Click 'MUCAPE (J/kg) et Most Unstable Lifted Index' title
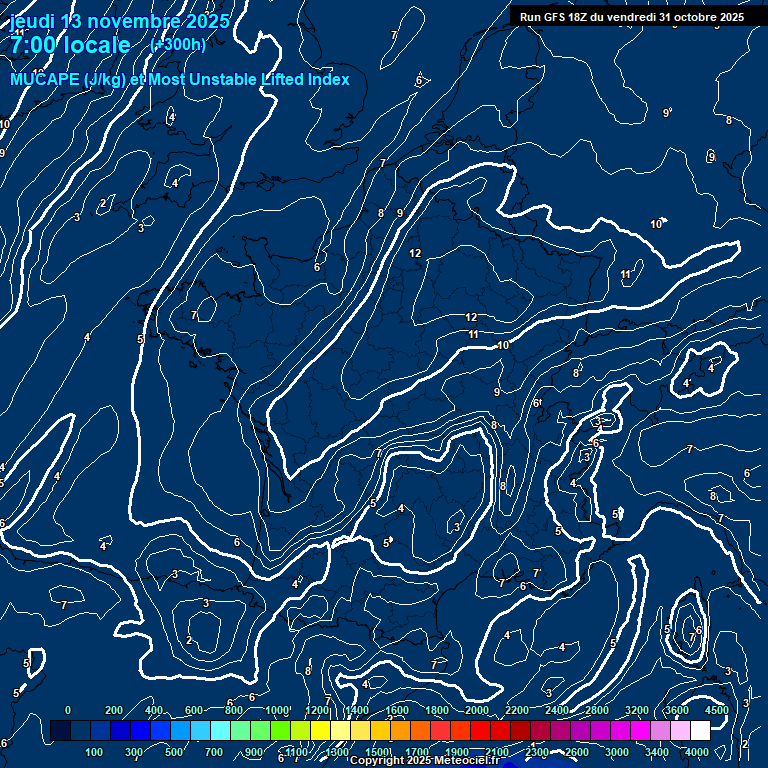The height and width of the screenshot is (768, 768). tap(180, 79)
